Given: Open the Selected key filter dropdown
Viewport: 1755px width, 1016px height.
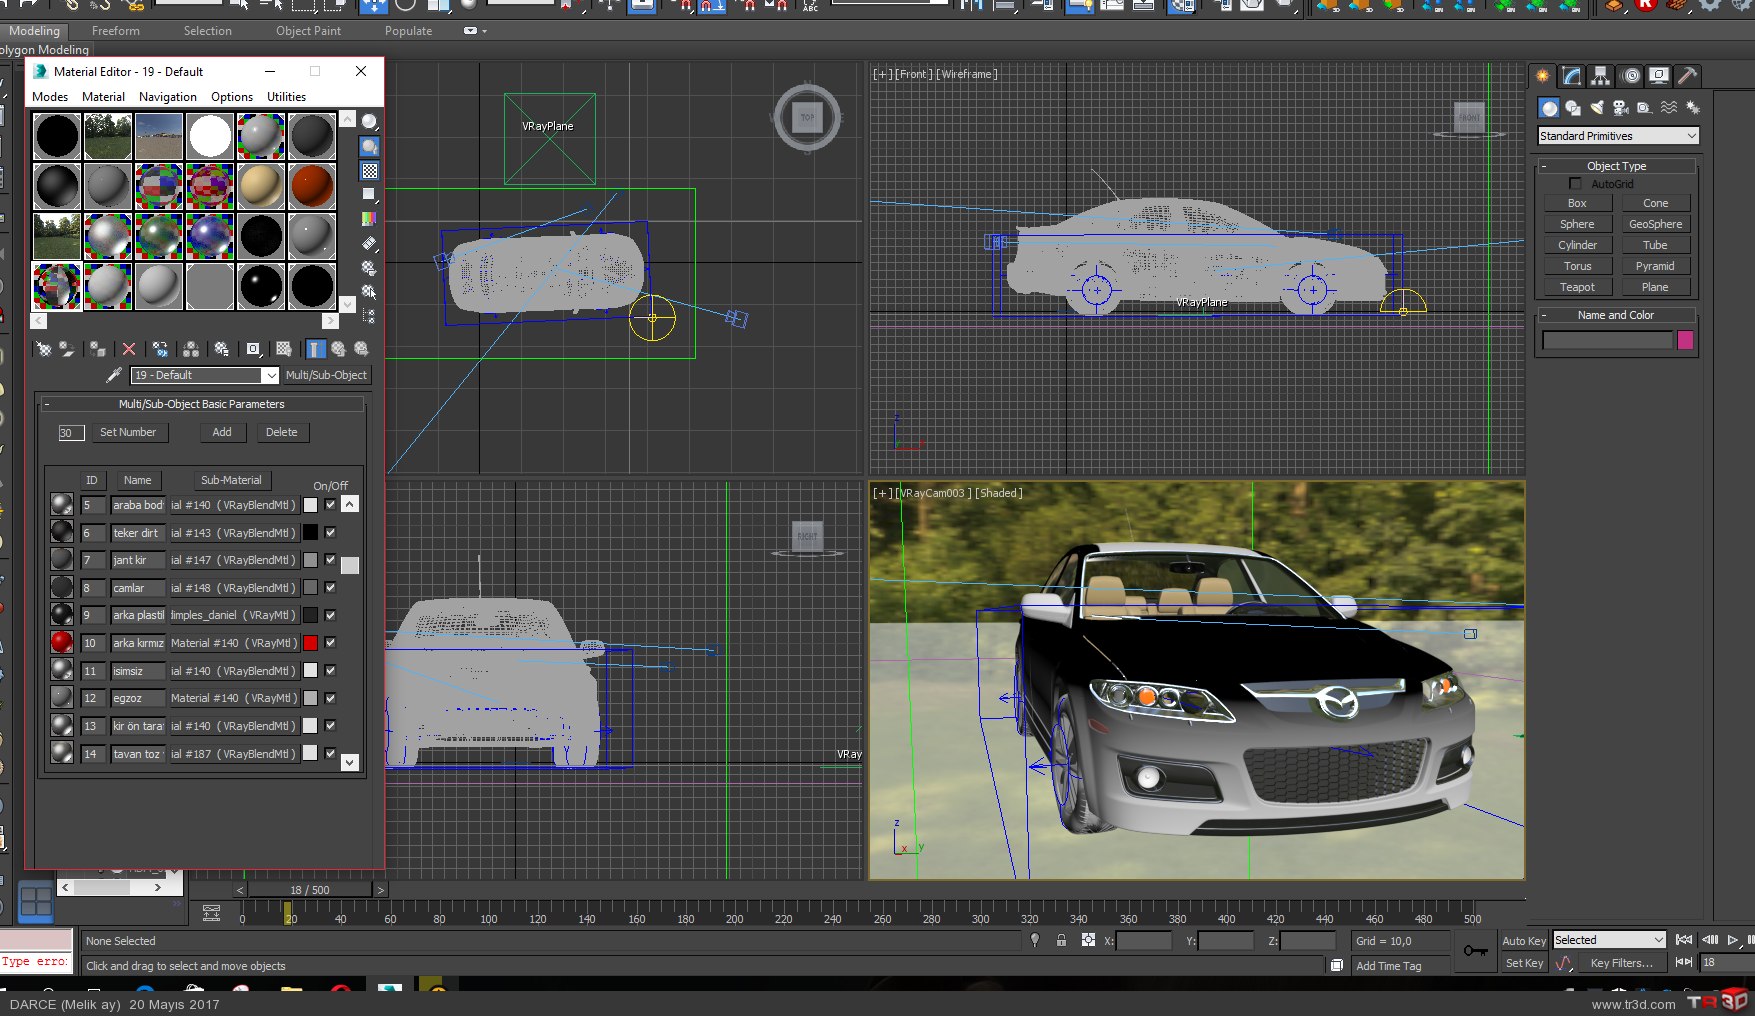Looking at the screenshot, I should click(1608, 940).
